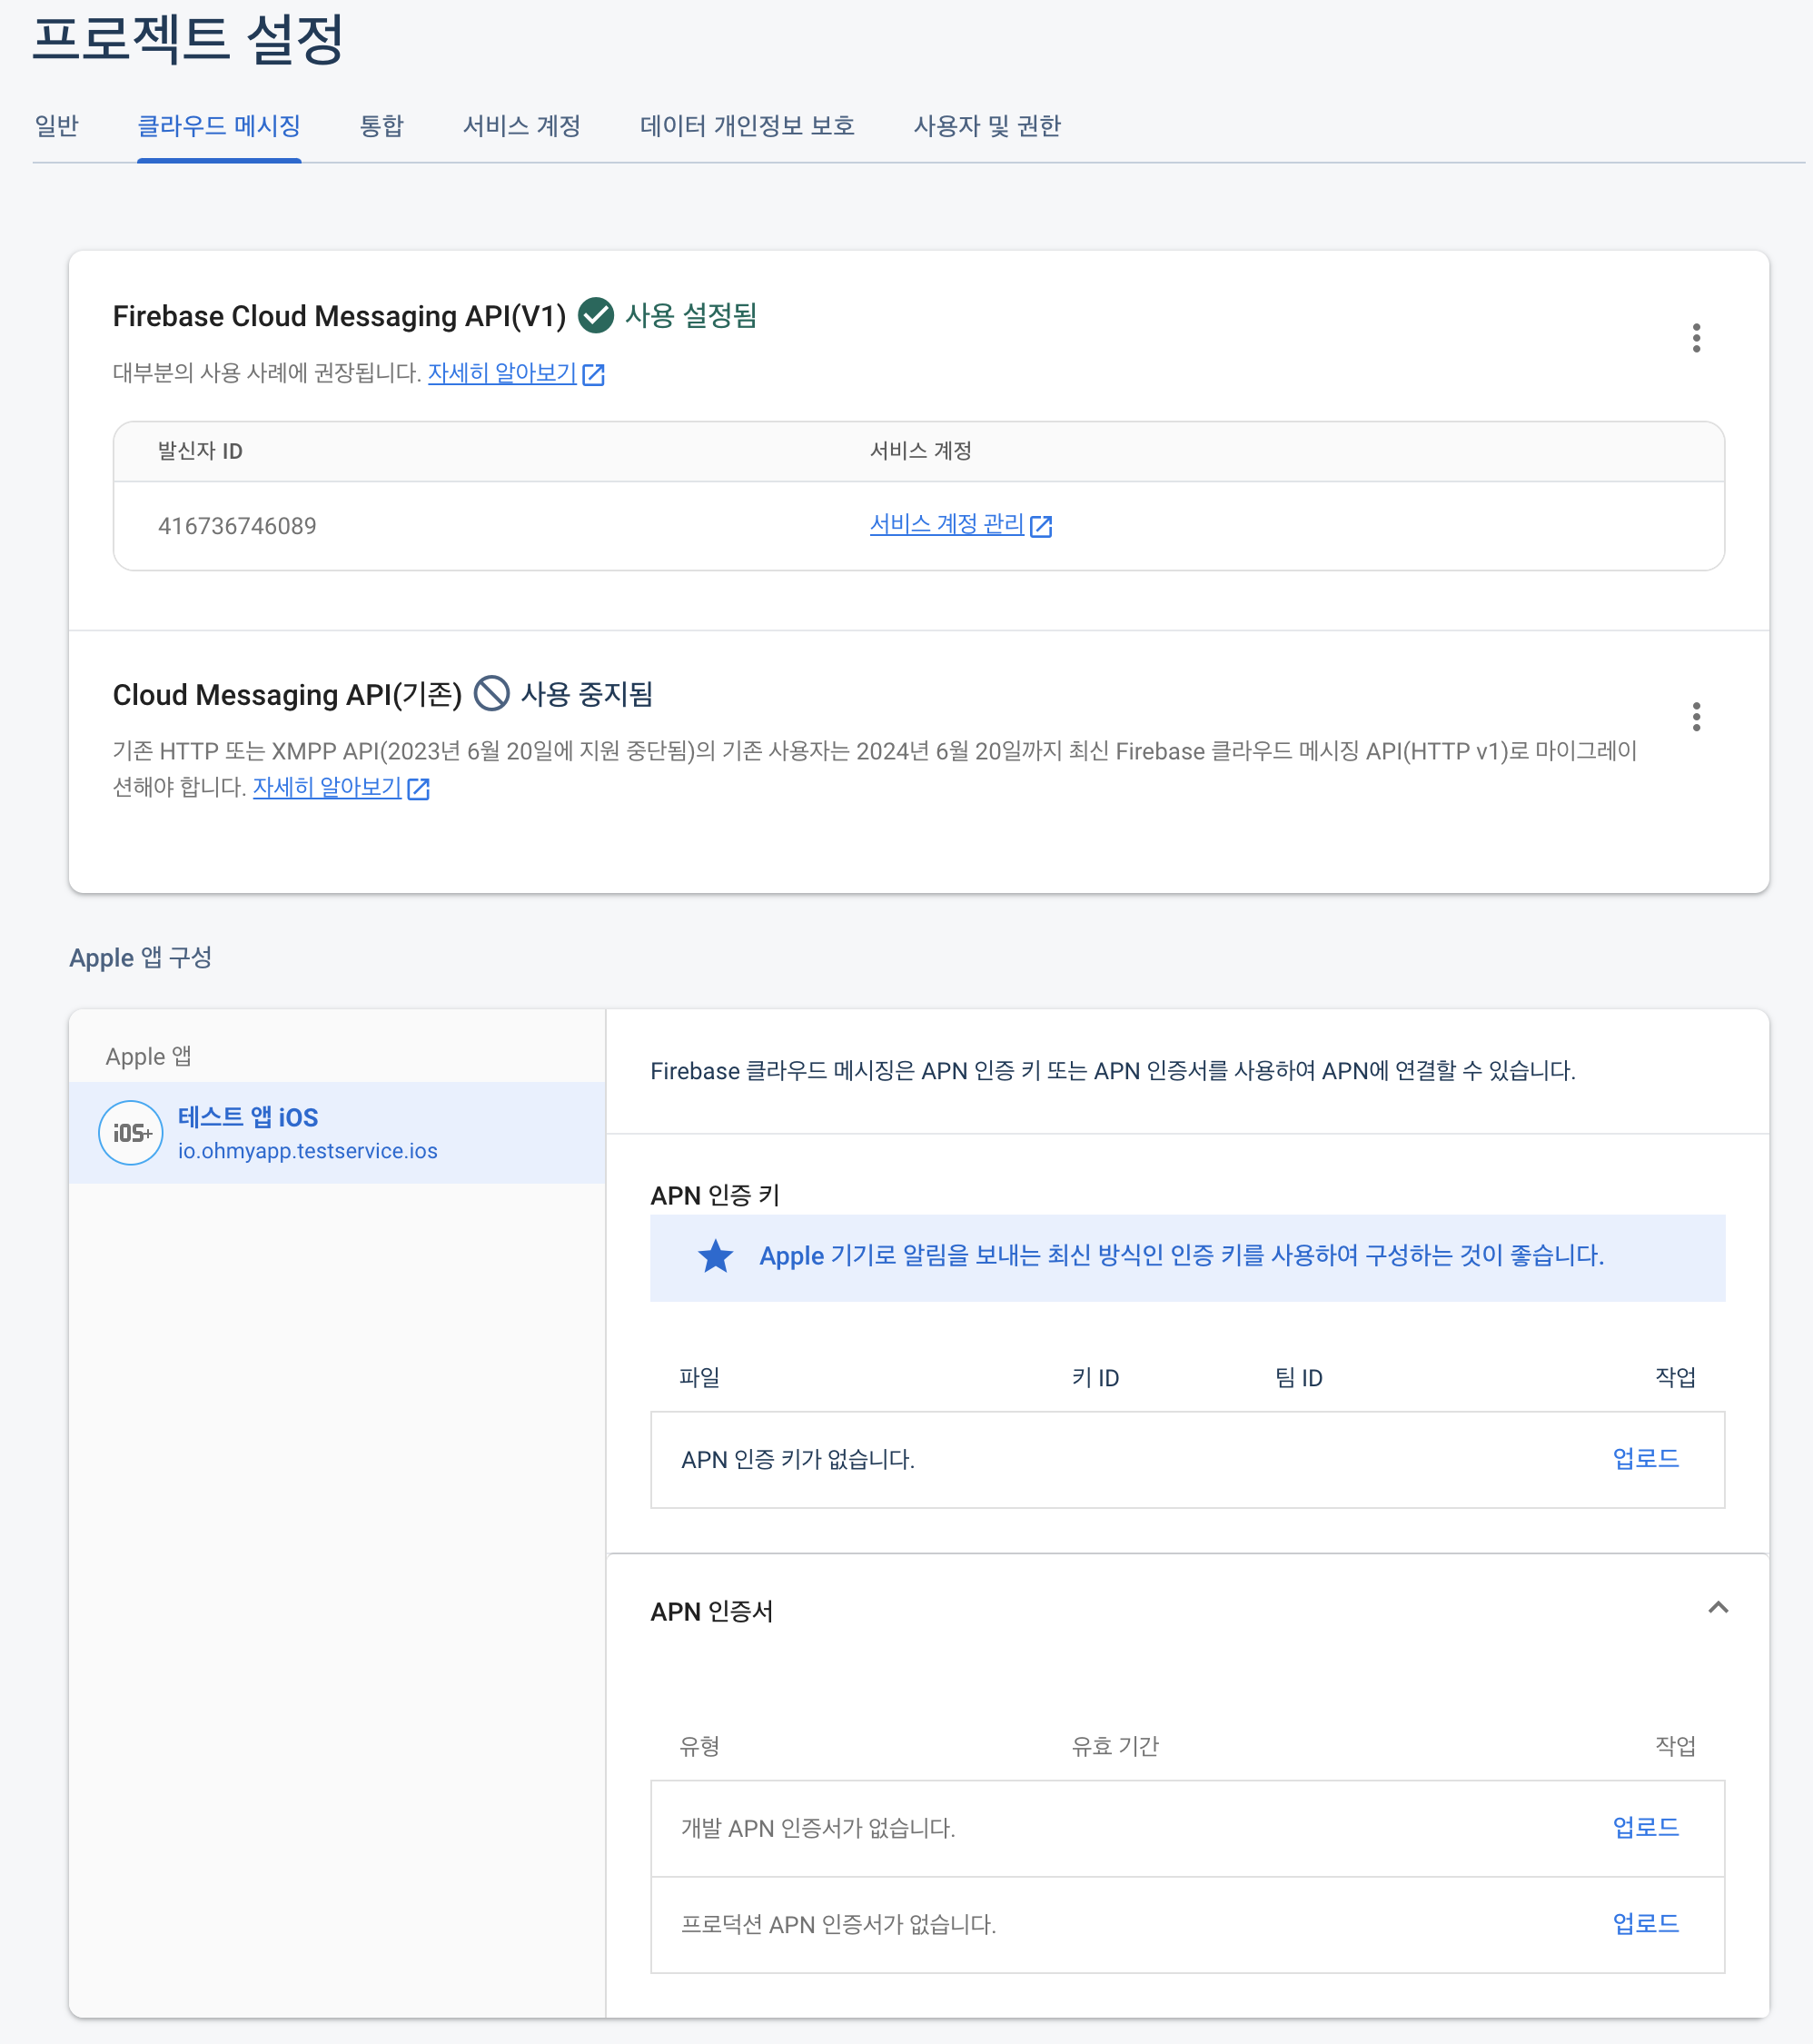Viewport: 1813px width, 2044px height.
Task: Upload the 개발 APN 인증서
Action: 1646,1827
